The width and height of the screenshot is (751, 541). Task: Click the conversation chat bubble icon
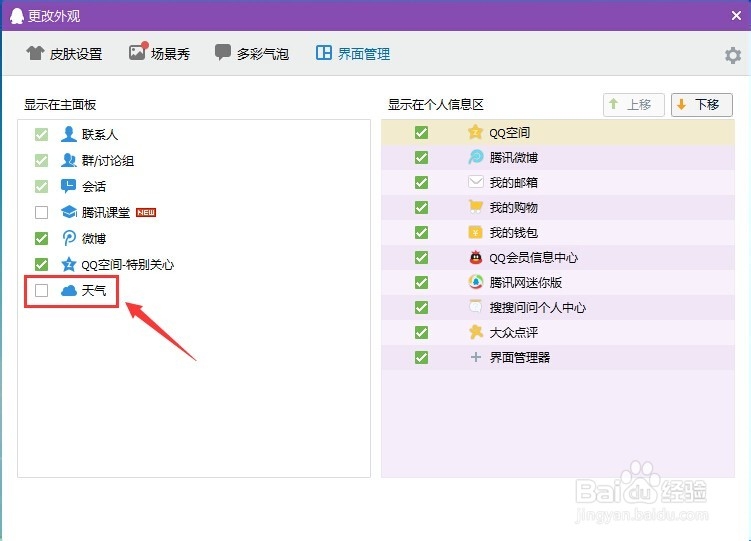(x=68, y=186)
